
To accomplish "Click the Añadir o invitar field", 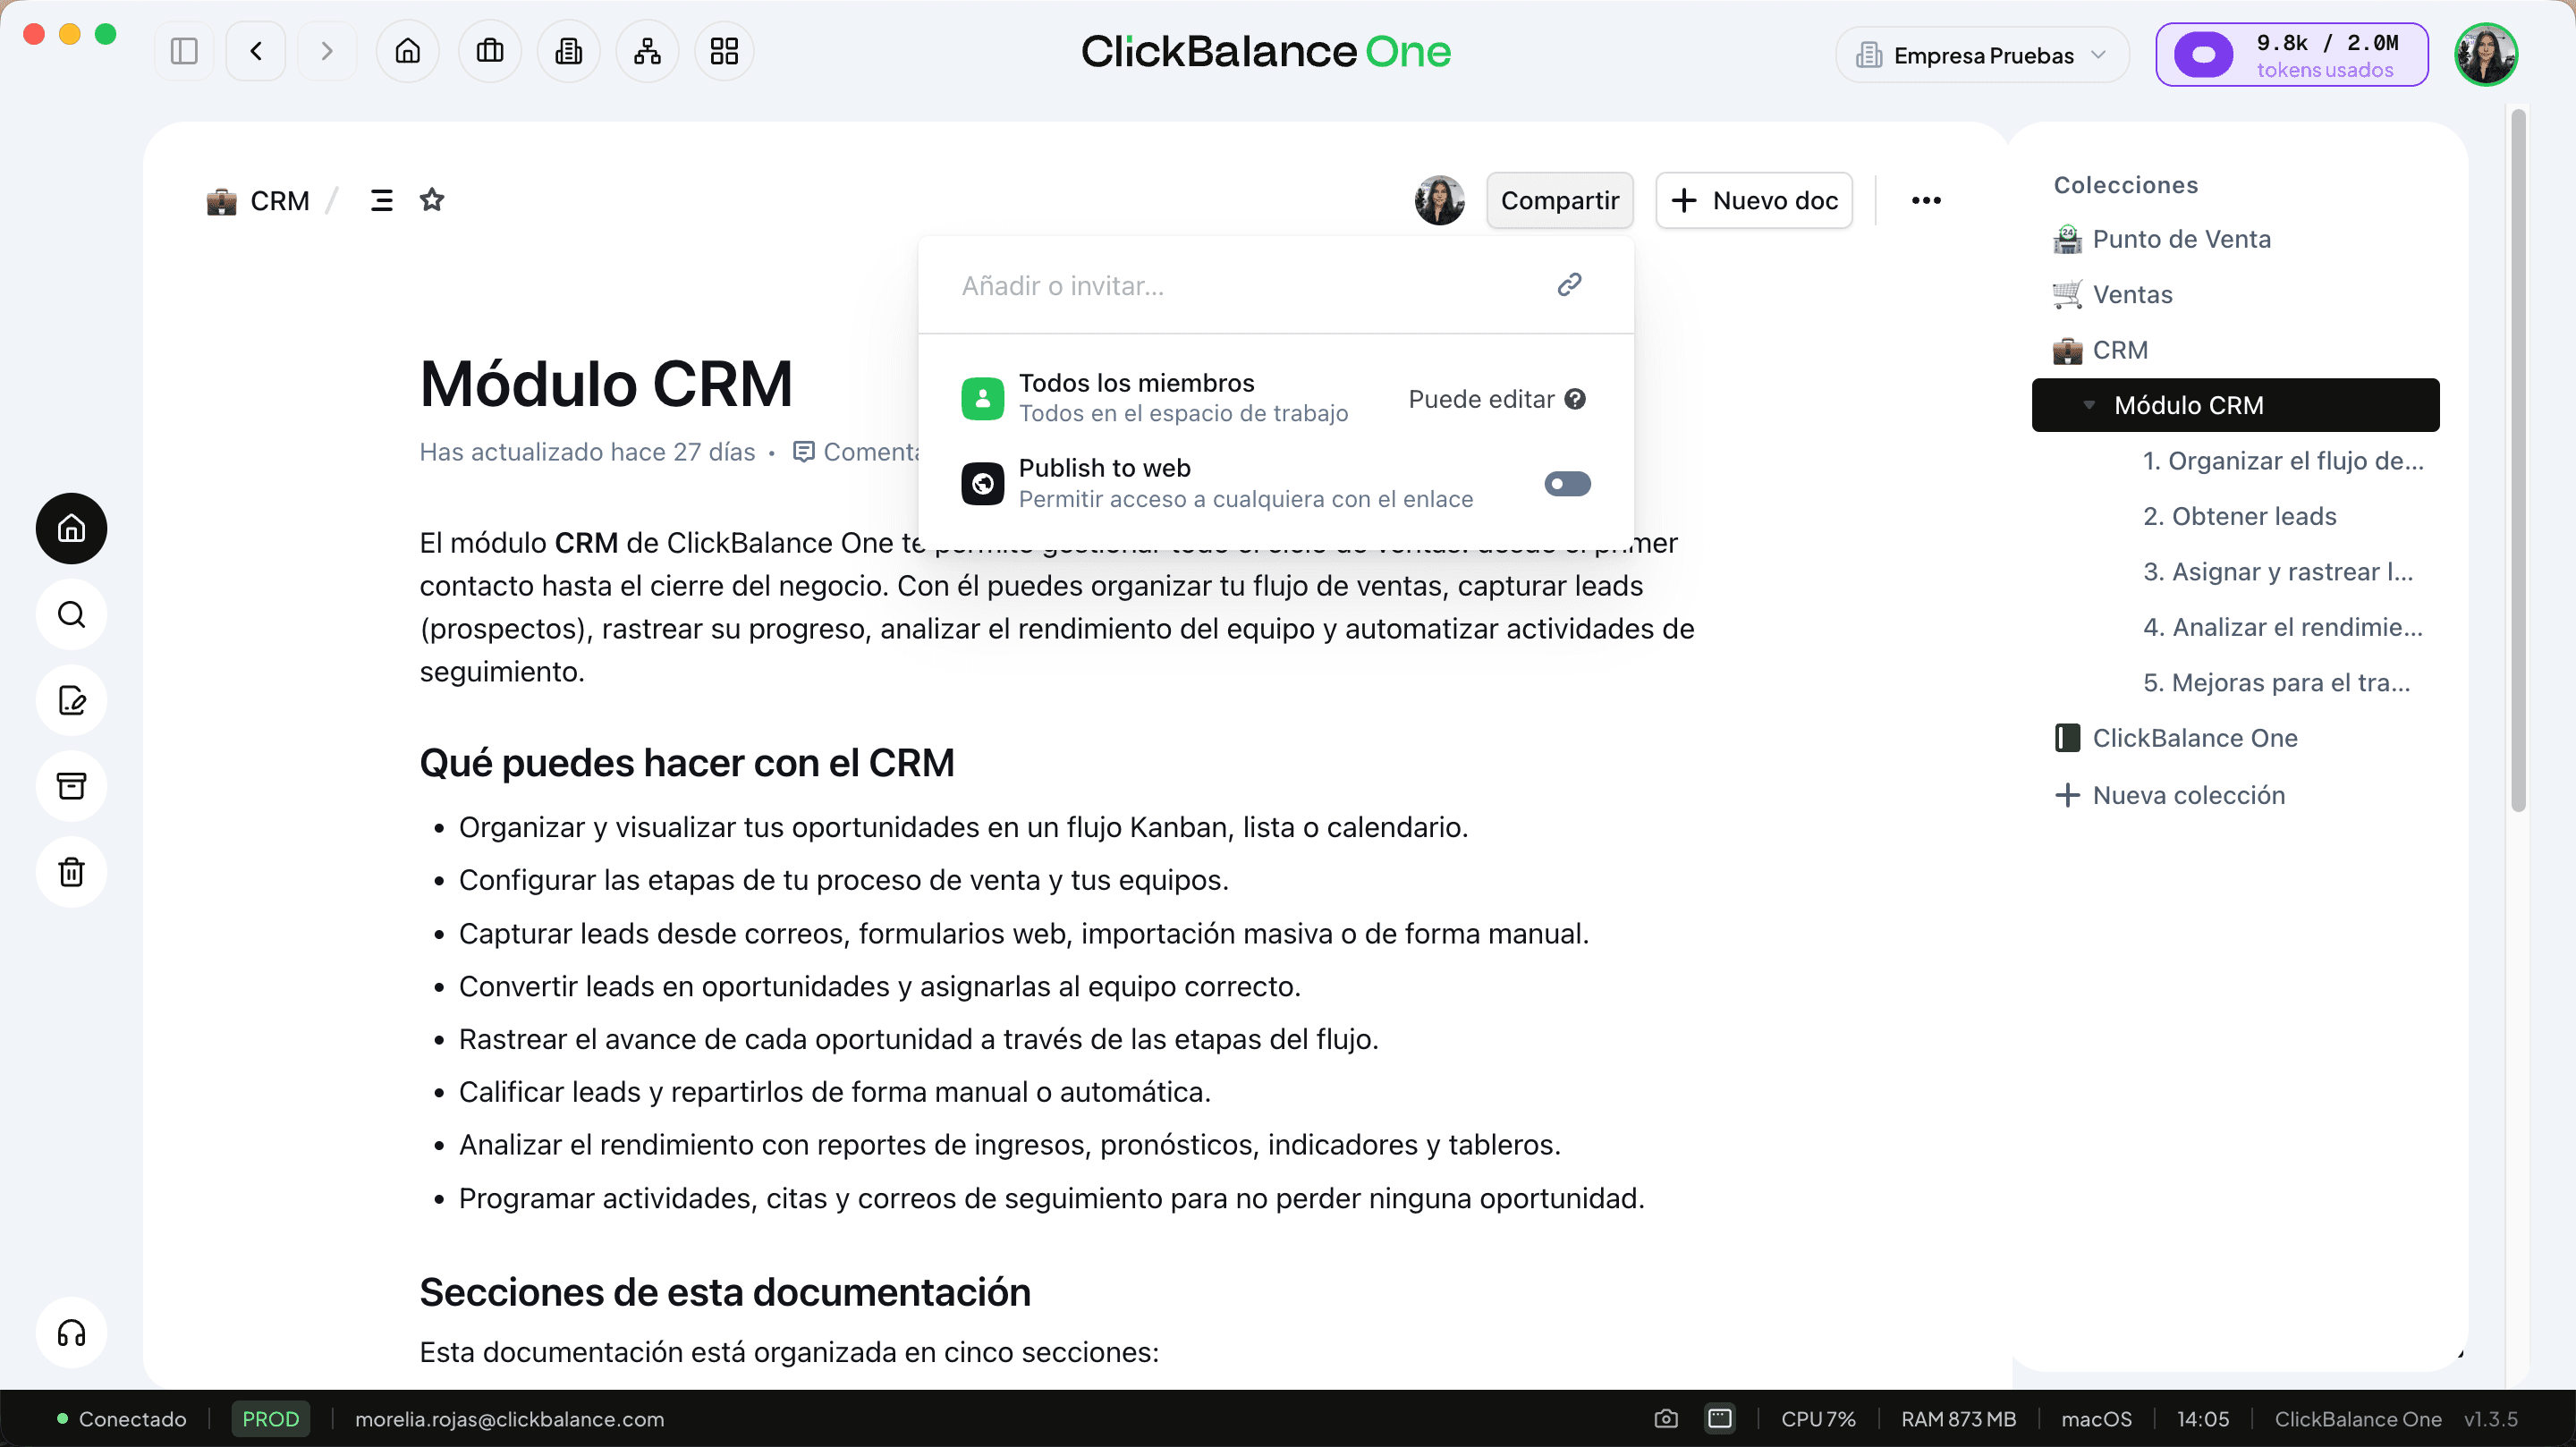I will click(1240, 286).
